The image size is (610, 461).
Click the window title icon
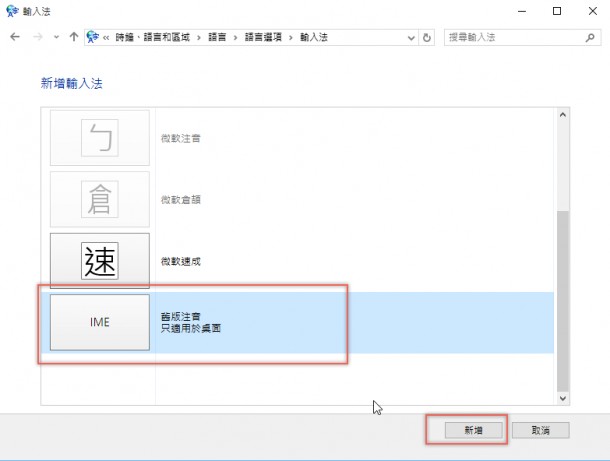[x=12, y=11]
